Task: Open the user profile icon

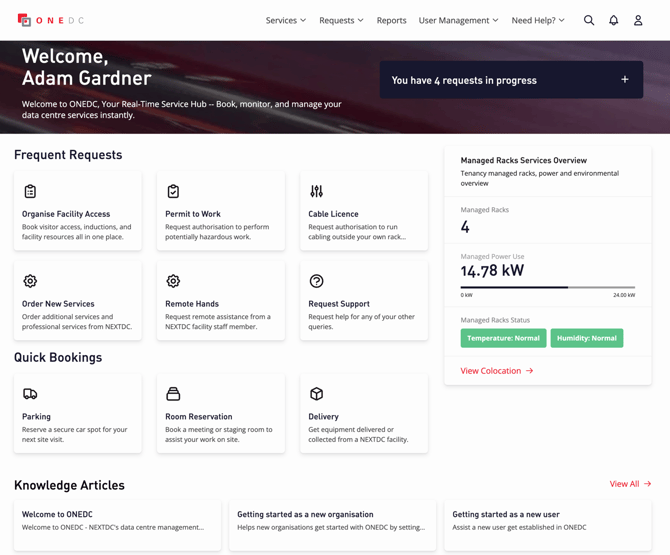Action: [x=638, y=20]
